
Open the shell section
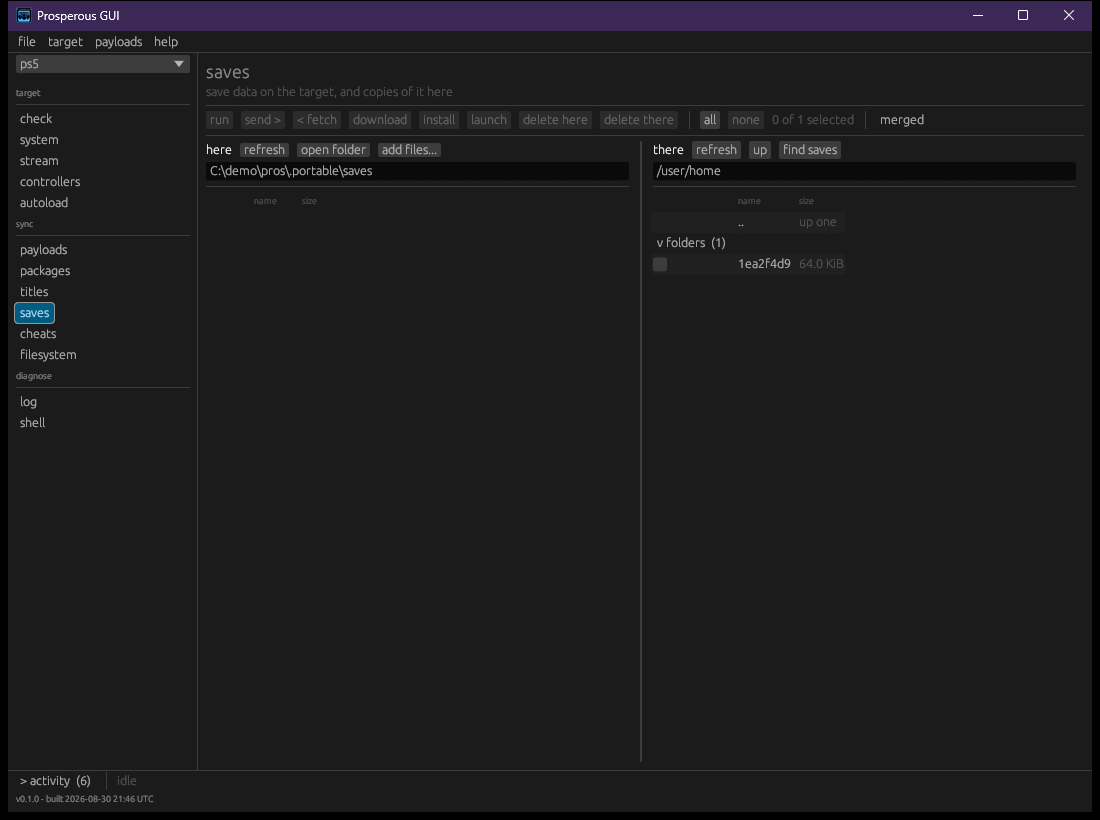[x=32, y=423]
